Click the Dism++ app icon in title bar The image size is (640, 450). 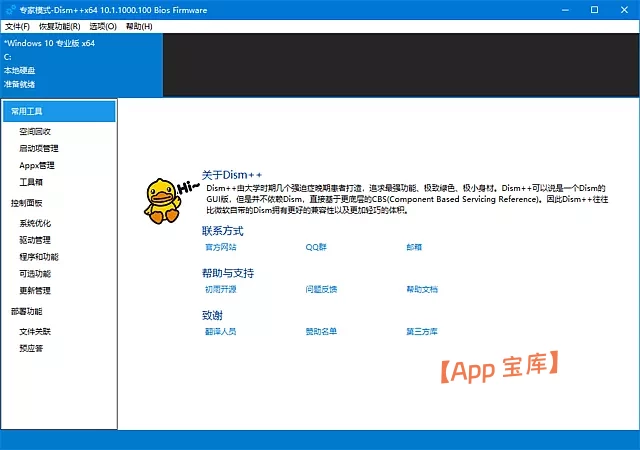point(9,9)
